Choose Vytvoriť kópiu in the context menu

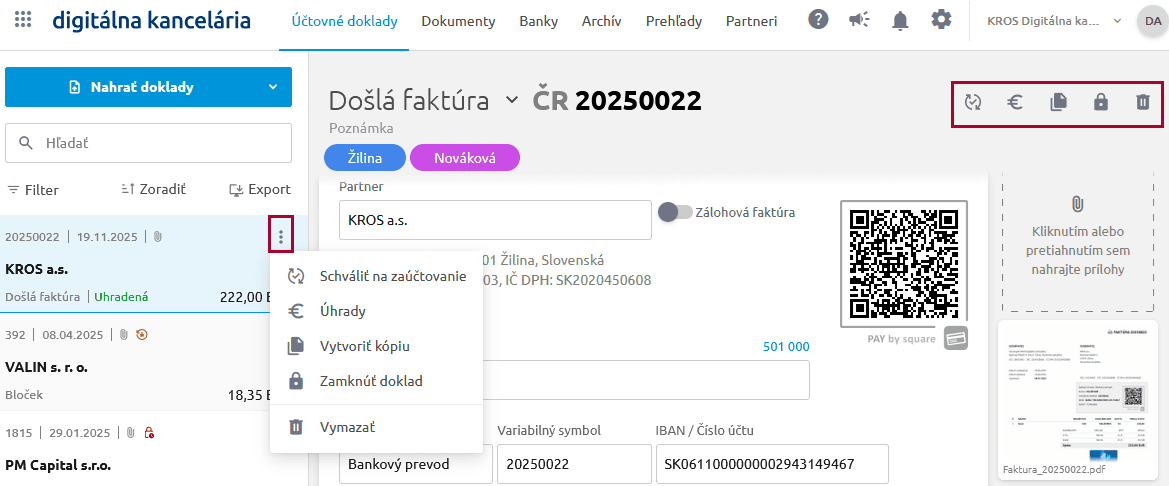(364, 346)
